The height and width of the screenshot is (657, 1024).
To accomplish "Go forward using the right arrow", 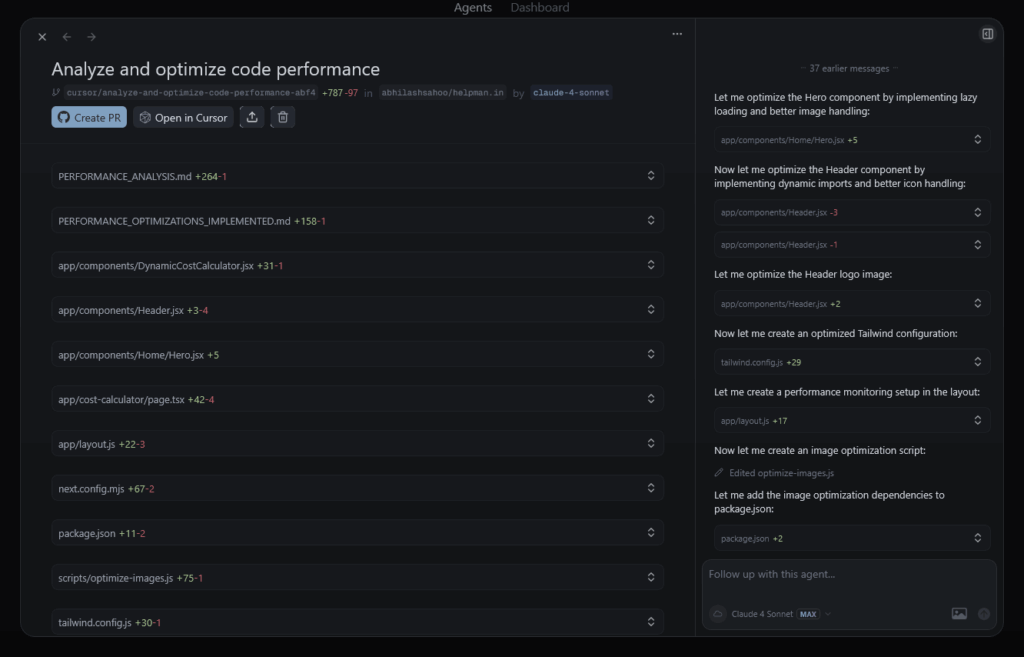I will (x=91, y=37).
